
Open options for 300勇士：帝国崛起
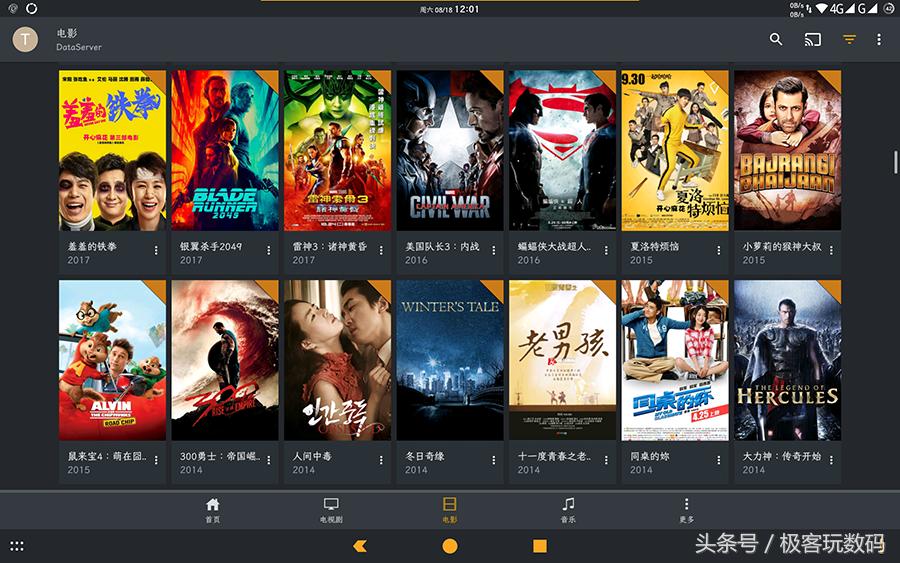(x=269, y=460)
